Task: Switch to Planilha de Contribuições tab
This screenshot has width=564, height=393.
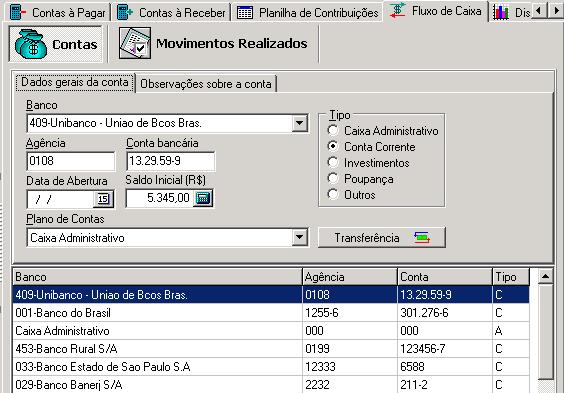Action: (308, 13)
